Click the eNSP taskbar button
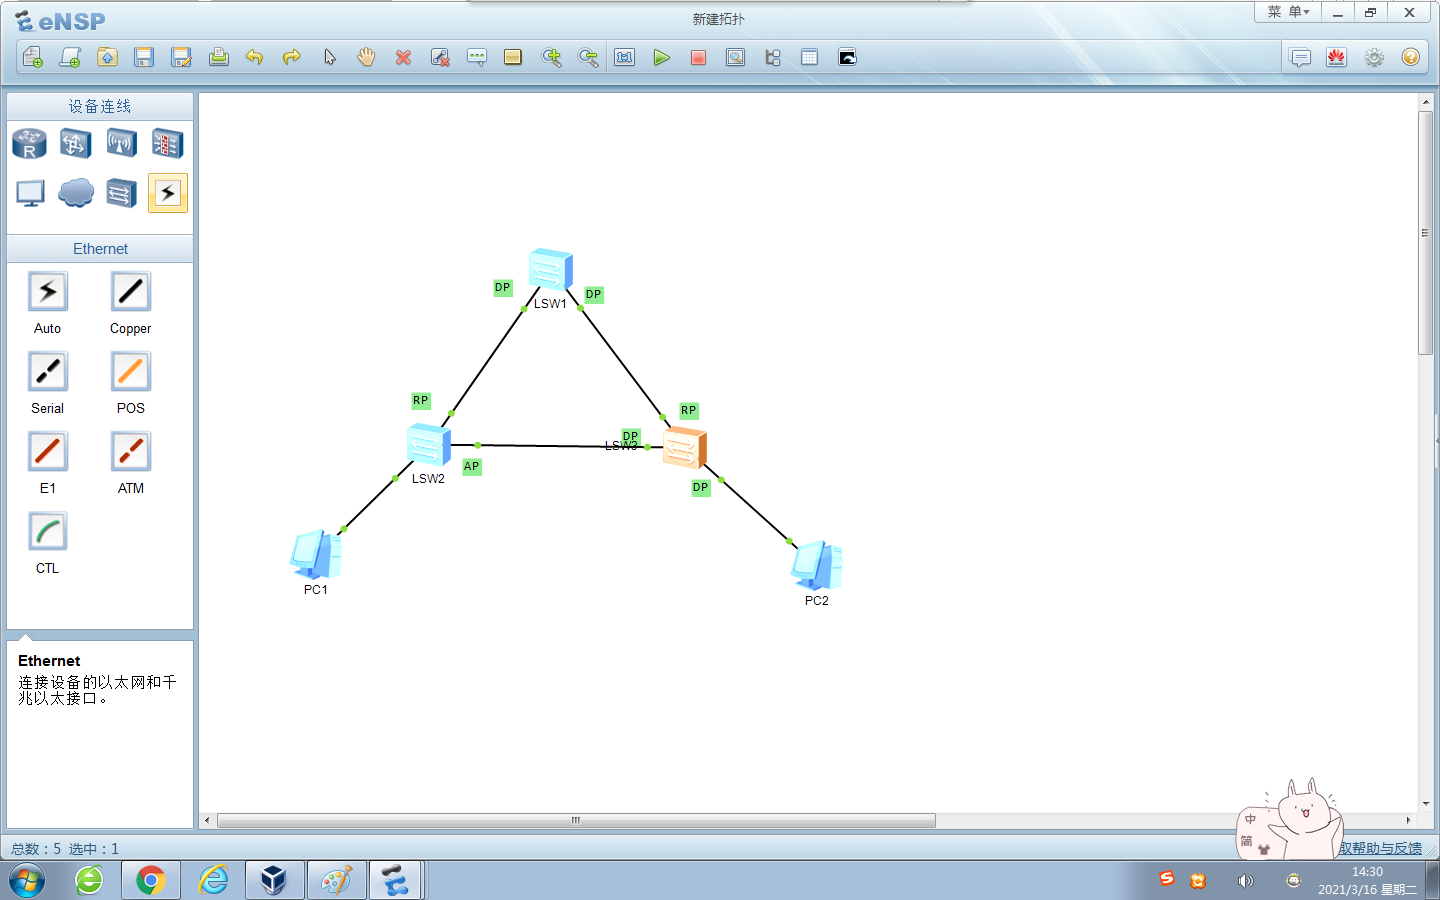This screenshot has height=900, width=1440. 396,881
